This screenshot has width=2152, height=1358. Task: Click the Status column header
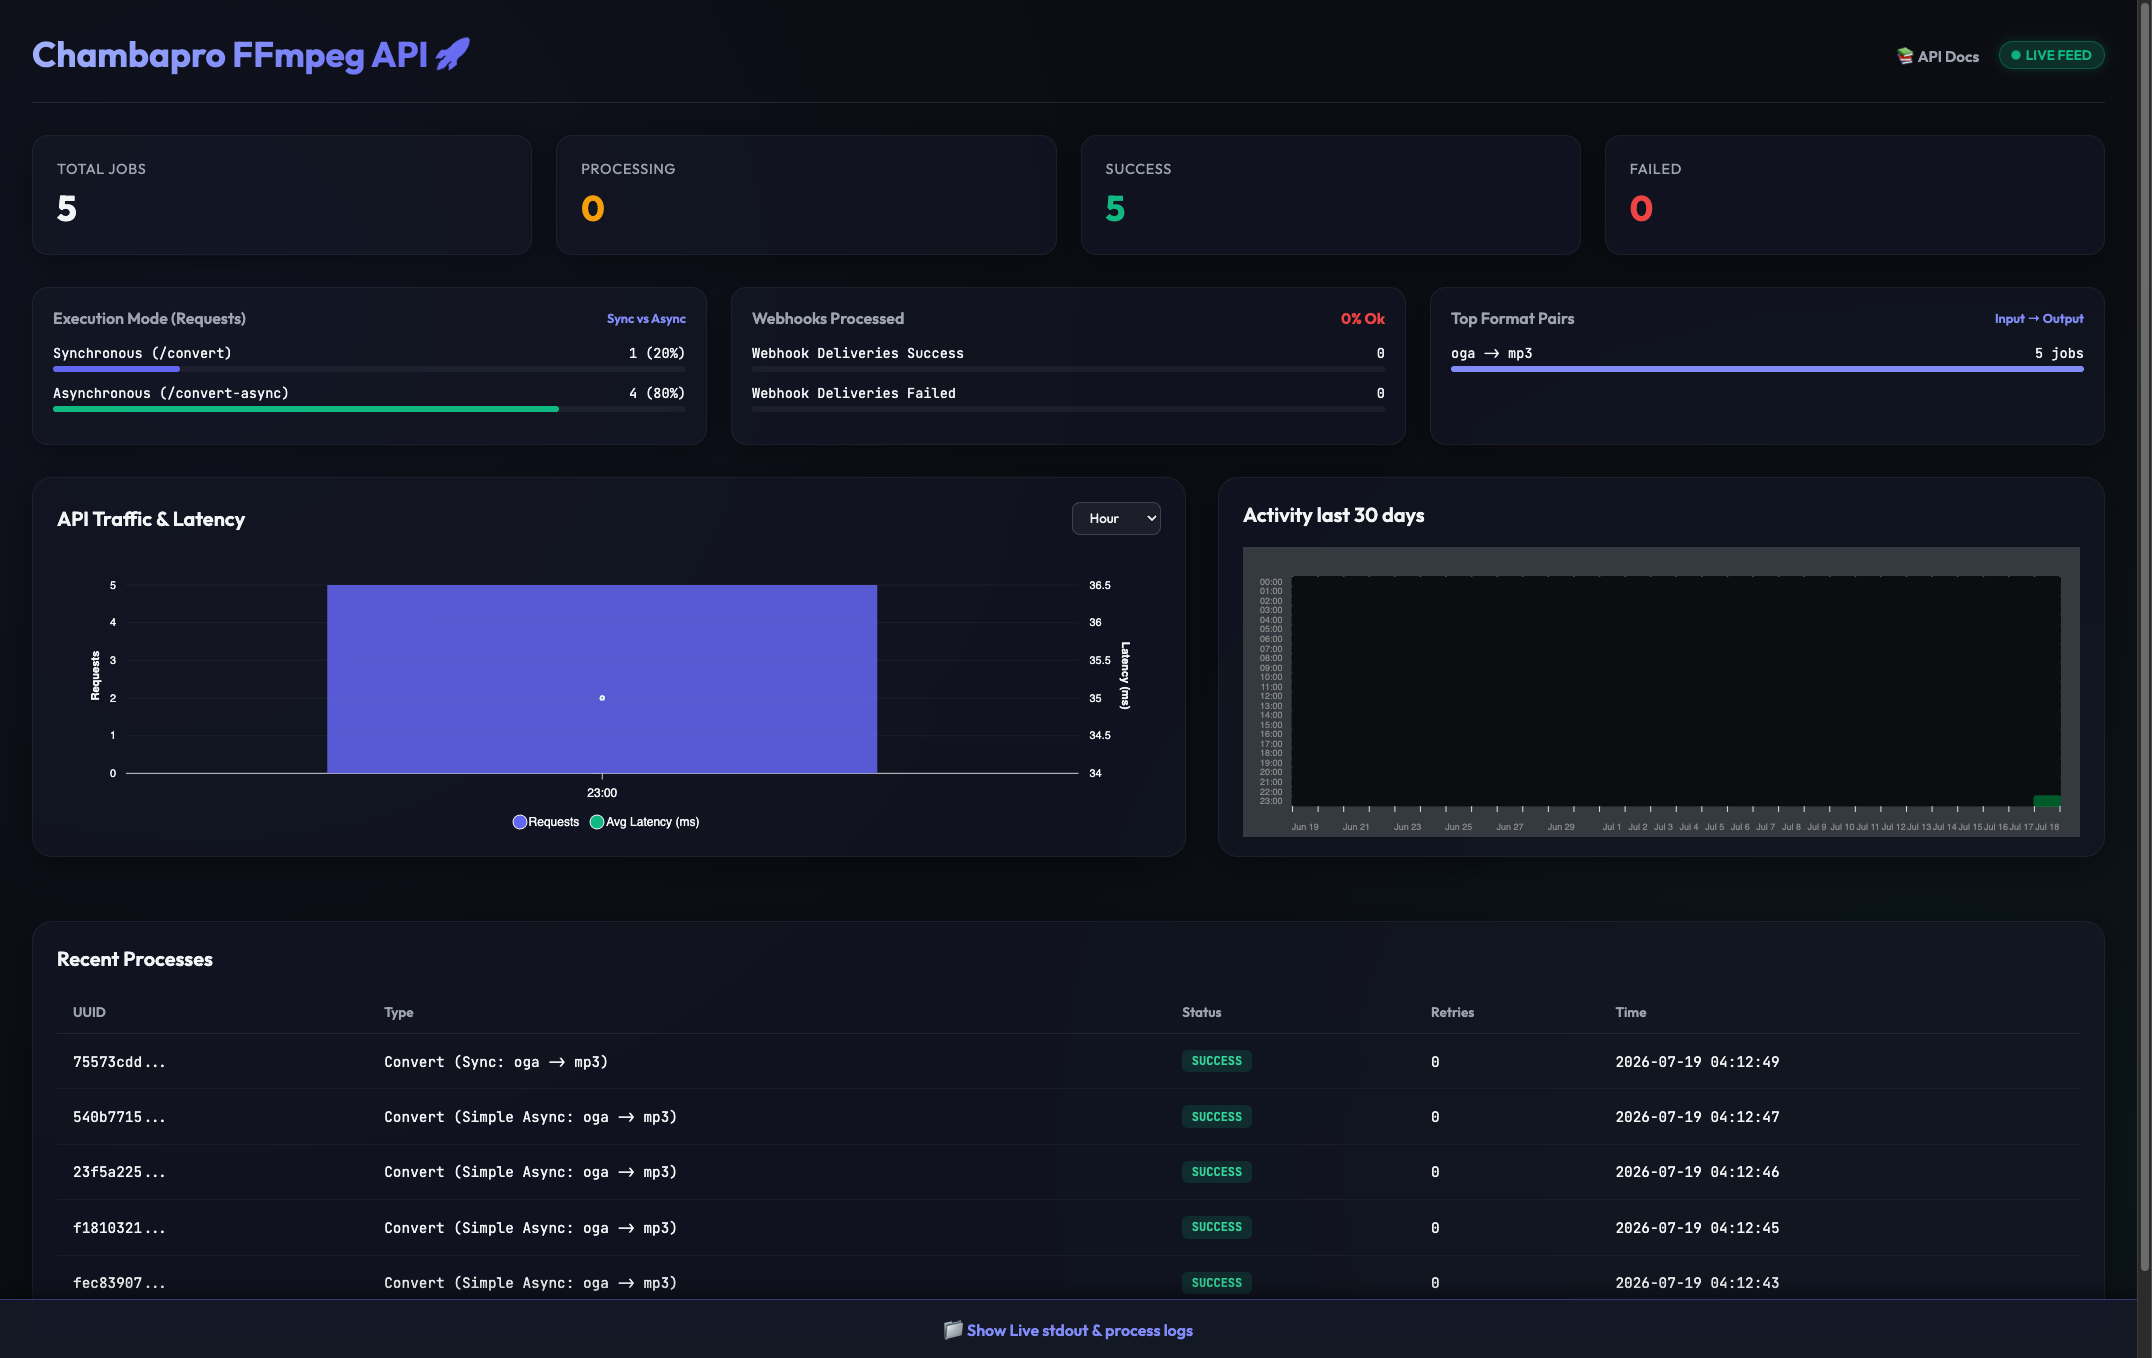point(1201,1012)
